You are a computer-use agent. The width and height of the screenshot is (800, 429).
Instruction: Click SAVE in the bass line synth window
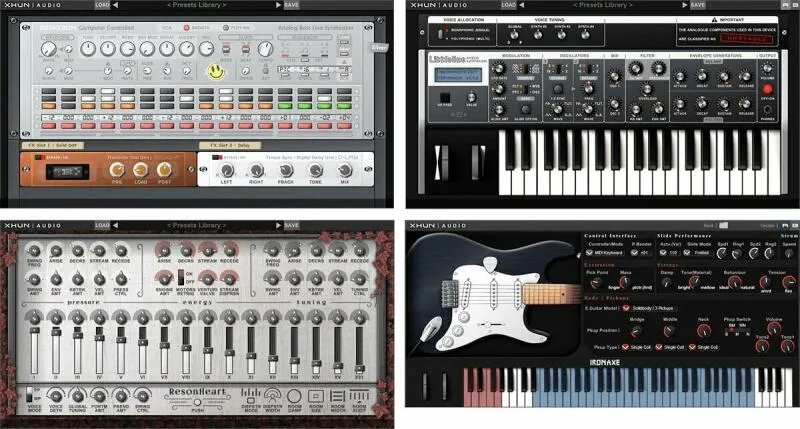point(291,5)
